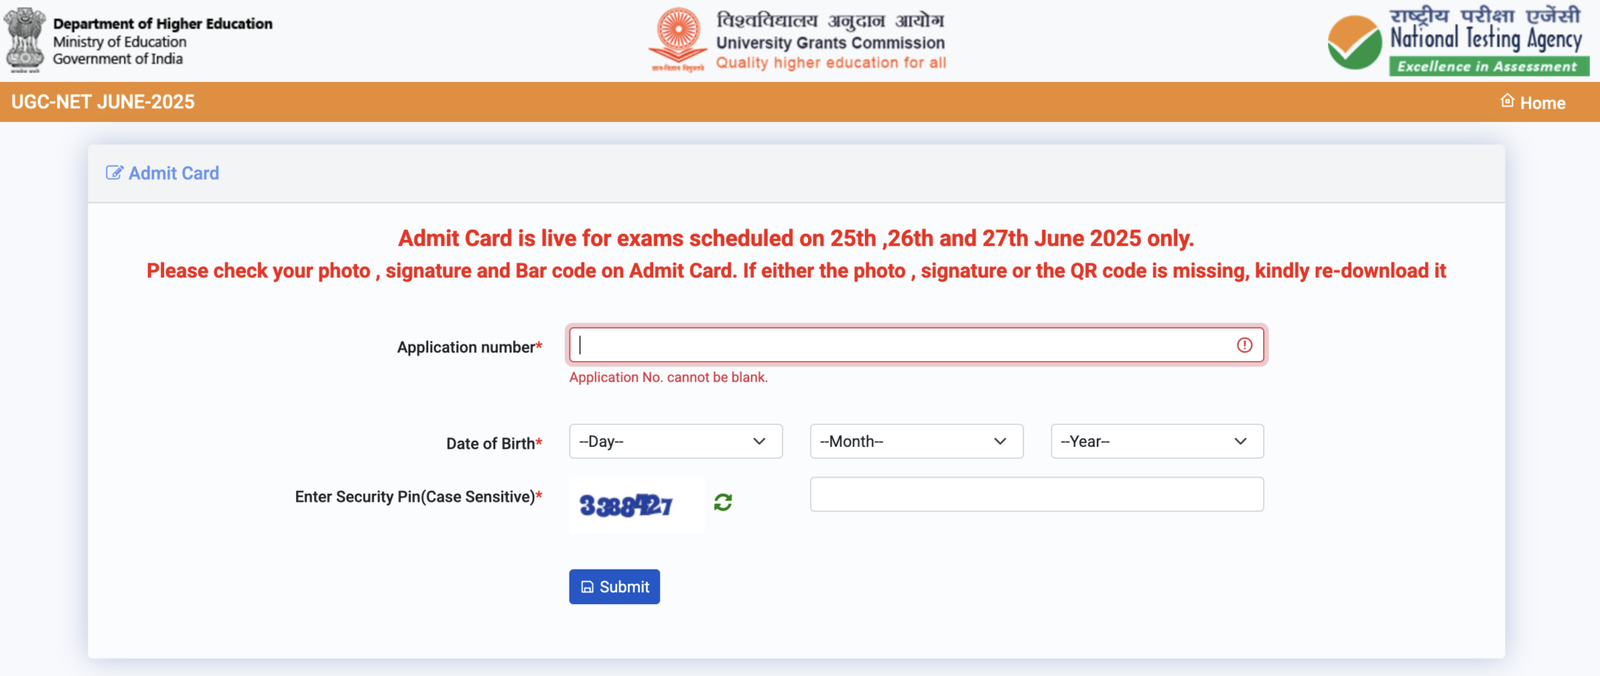Select the Home menu item

(x=1532, y=101)
